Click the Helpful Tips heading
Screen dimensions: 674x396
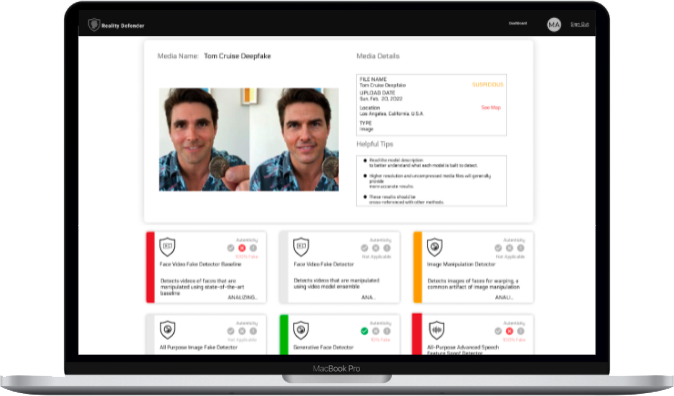[x=375, y=144]
